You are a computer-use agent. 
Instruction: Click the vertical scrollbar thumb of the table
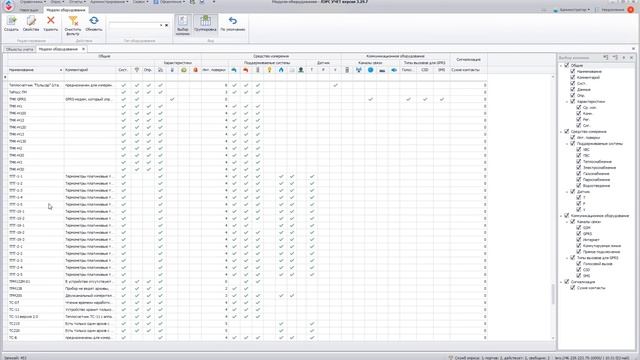(553, 294)
